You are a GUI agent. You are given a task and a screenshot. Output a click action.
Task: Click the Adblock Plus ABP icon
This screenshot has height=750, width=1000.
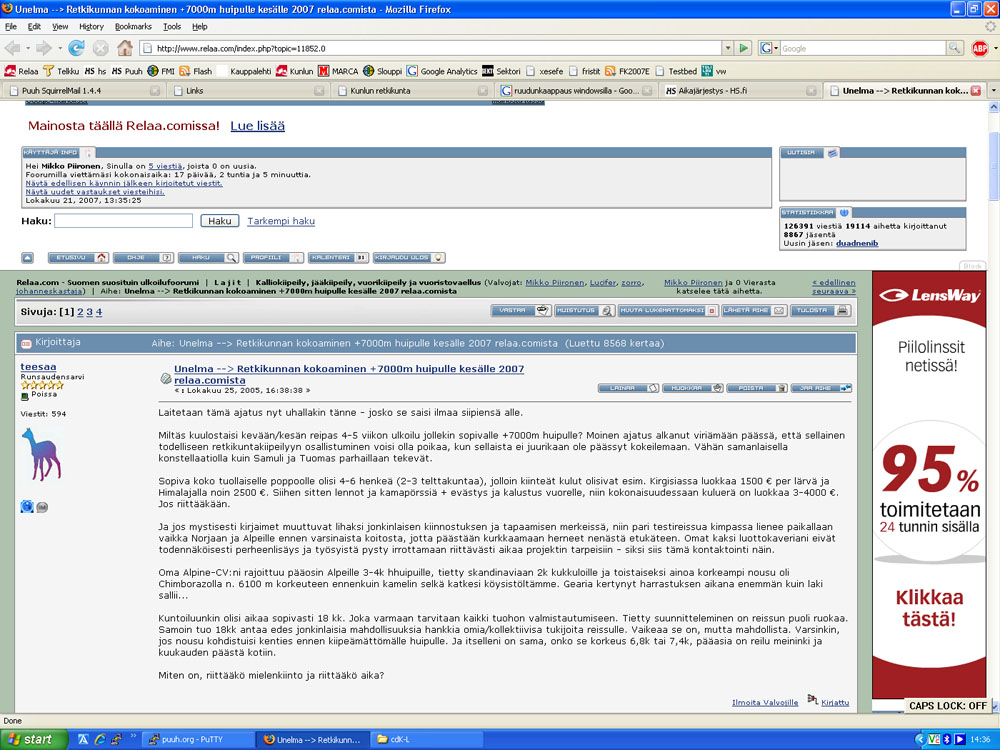pyautogui.click(x=980, y=48)
